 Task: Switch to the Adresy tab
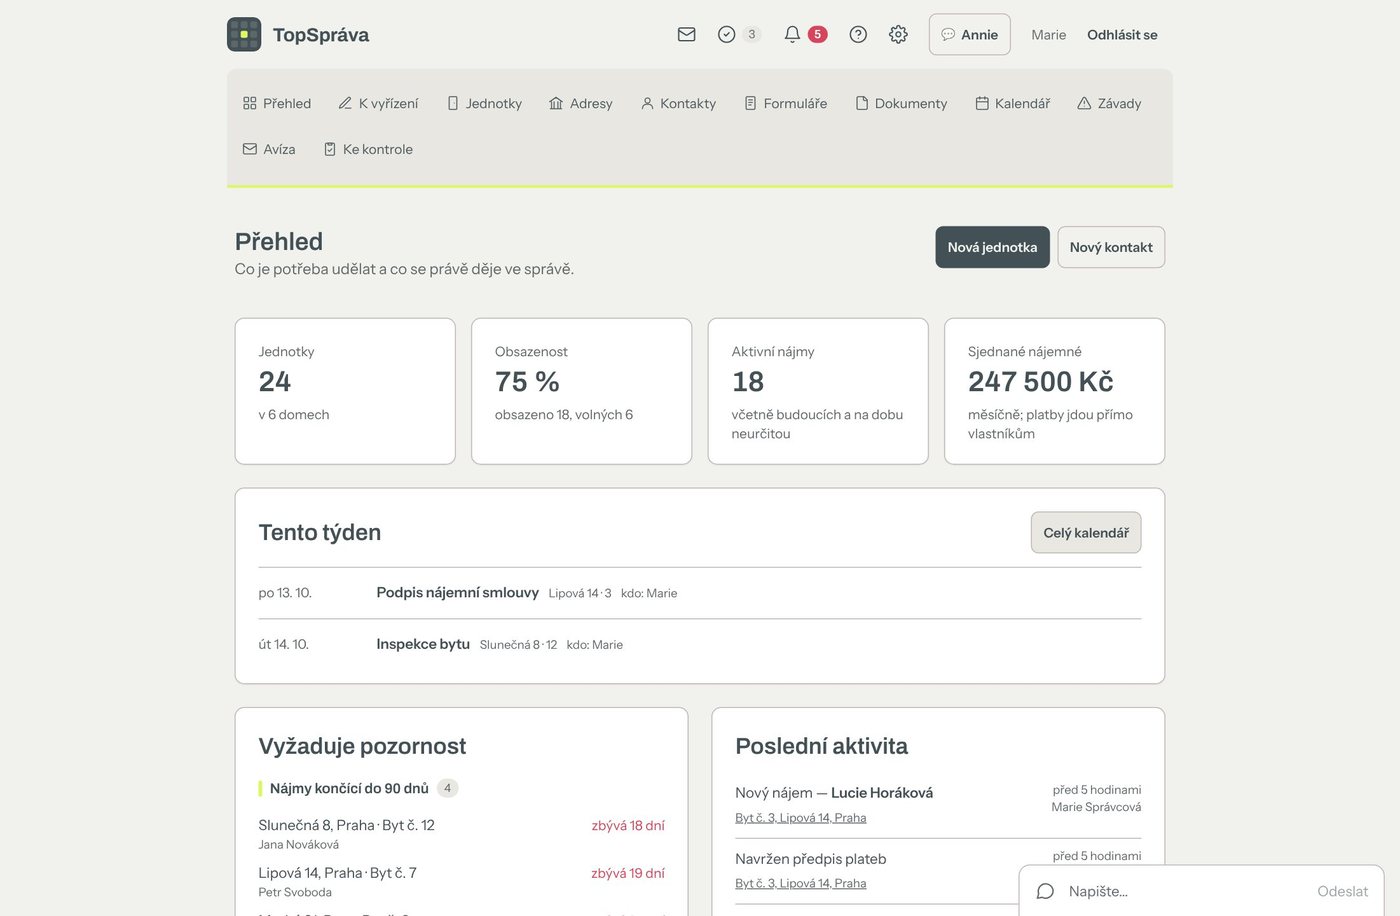581,103
